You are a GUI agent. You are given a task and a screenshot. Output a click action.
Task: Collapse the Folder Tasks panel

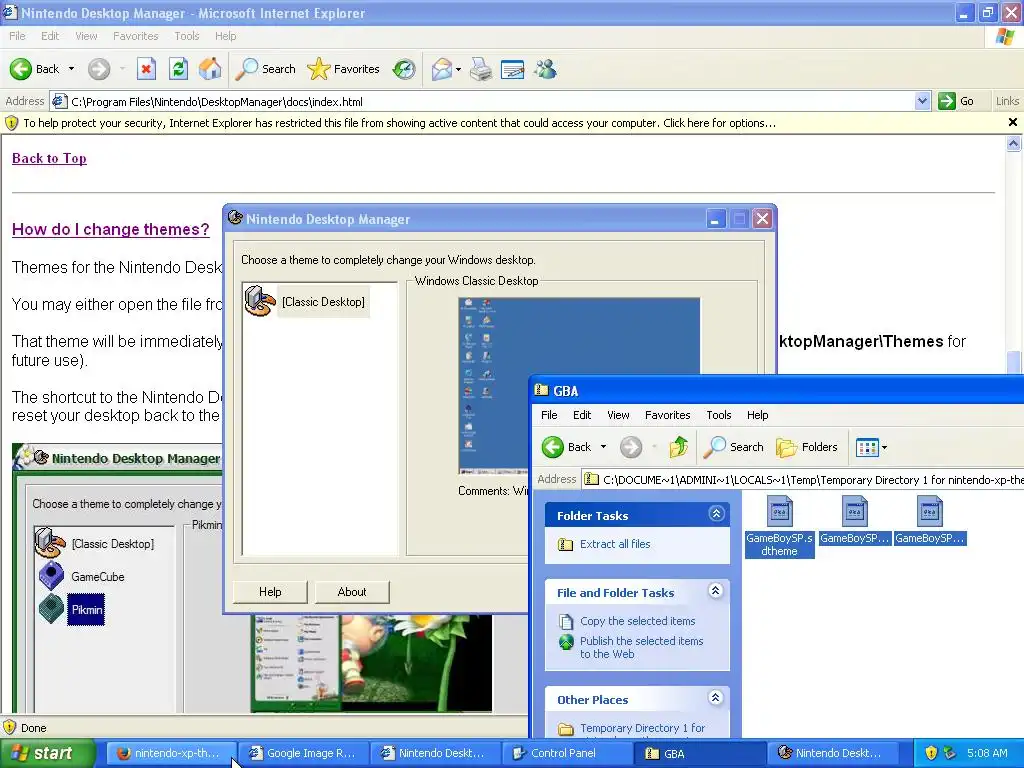click(x=716, y=514)
